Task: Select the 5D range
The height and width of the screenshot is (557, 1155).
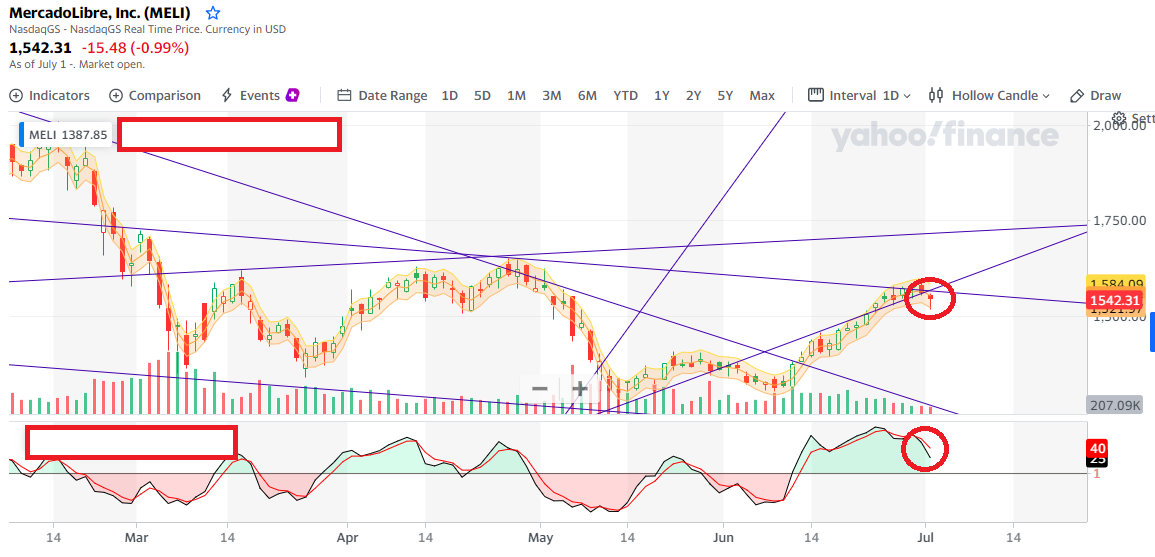Action: click(x=482, y=95)
